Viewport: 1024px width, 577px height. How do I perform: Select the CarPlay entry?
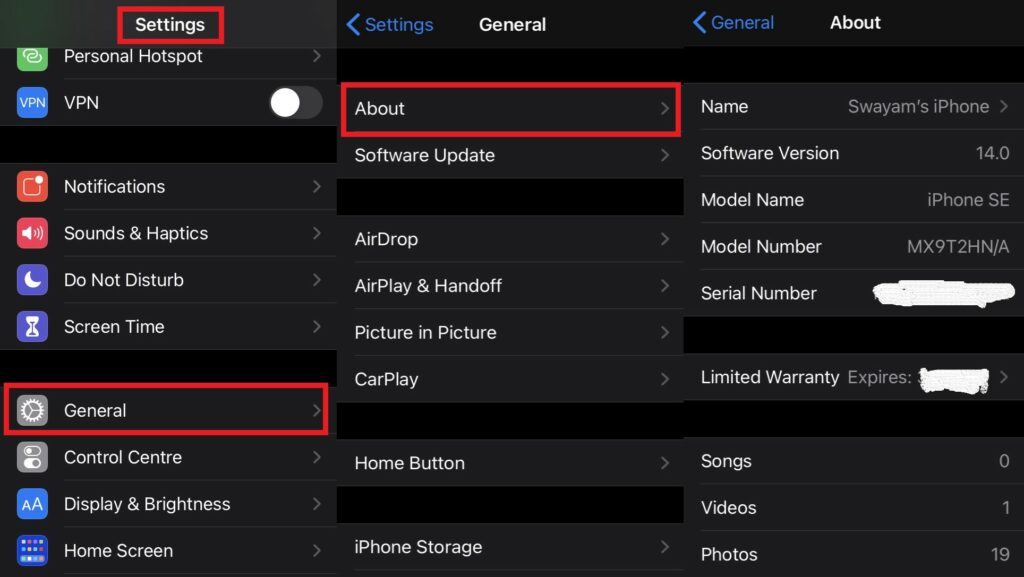510,379
